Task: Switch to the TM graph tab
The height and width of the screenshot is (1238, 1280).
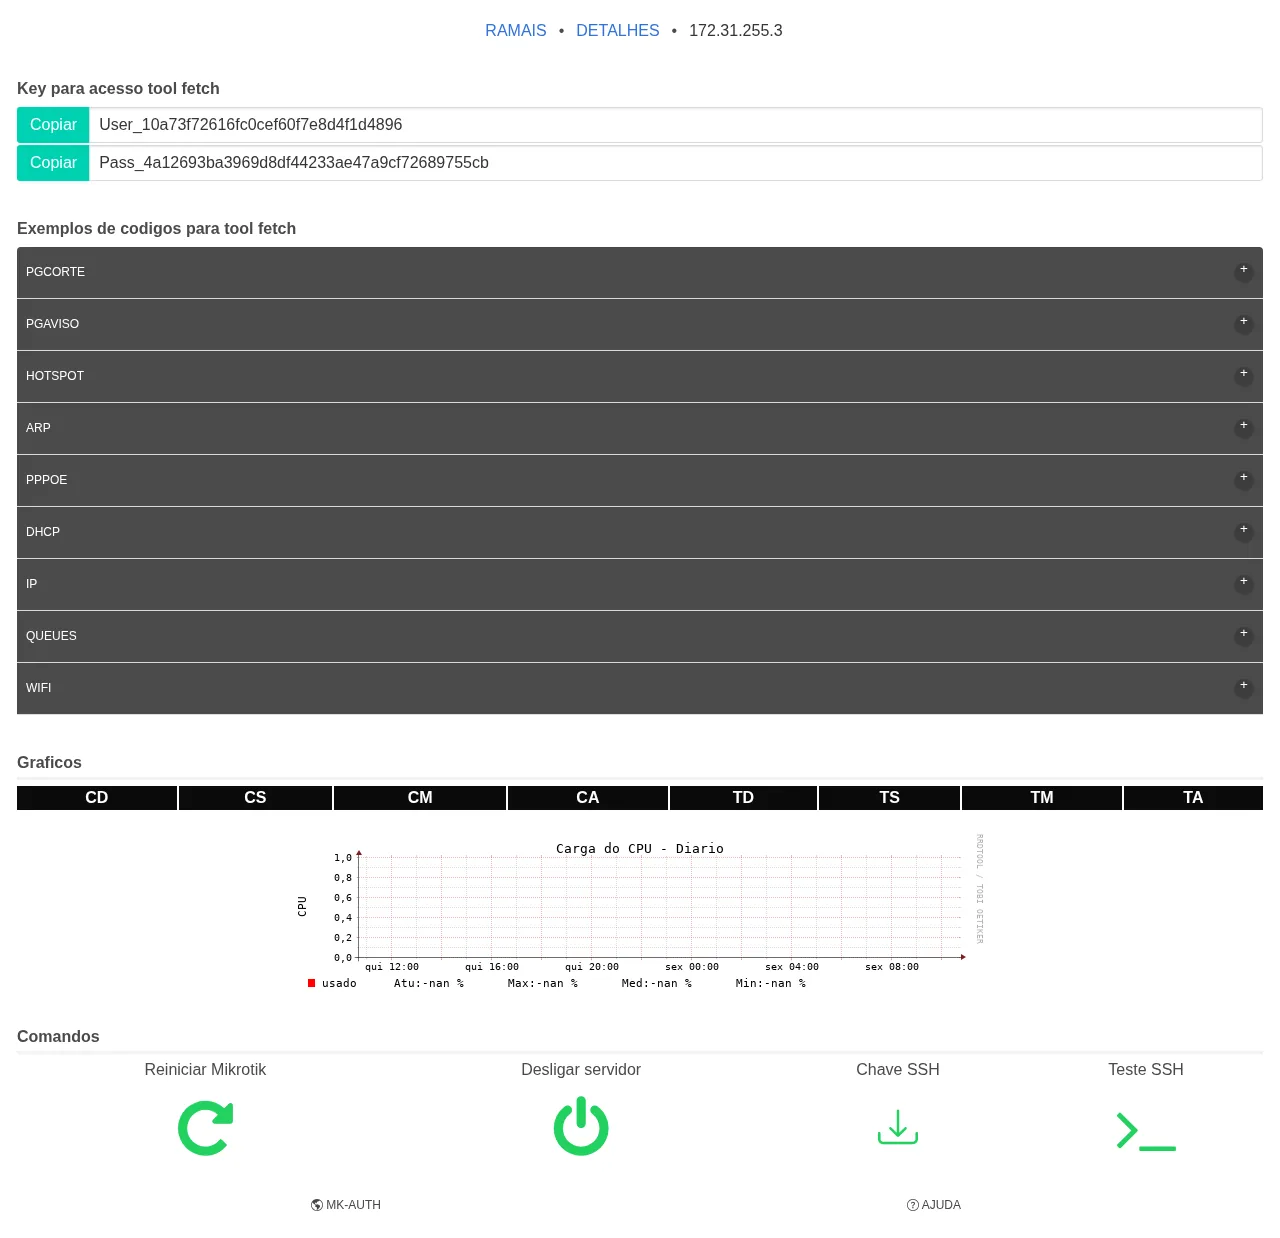Action: point(1042,798)
